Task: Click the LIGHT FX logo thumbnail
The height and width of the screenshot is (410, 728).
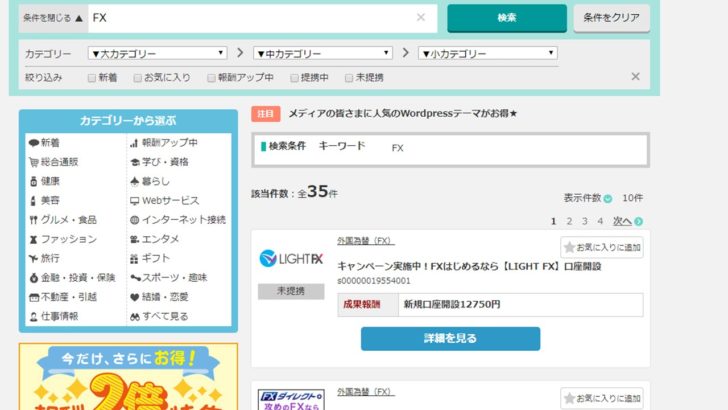Action: (291, 258)
